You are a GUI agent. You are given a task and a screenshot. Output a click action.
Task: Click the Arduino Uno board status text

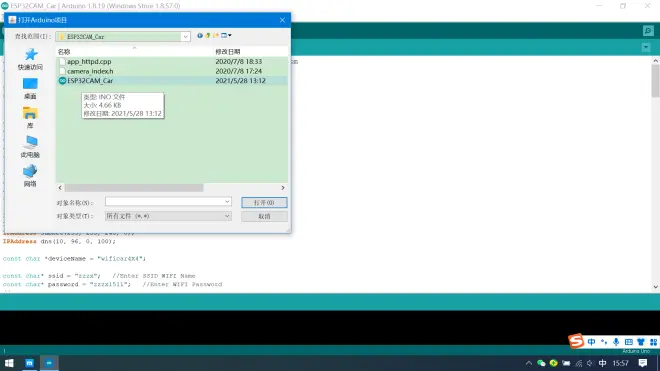coord(636,351)
